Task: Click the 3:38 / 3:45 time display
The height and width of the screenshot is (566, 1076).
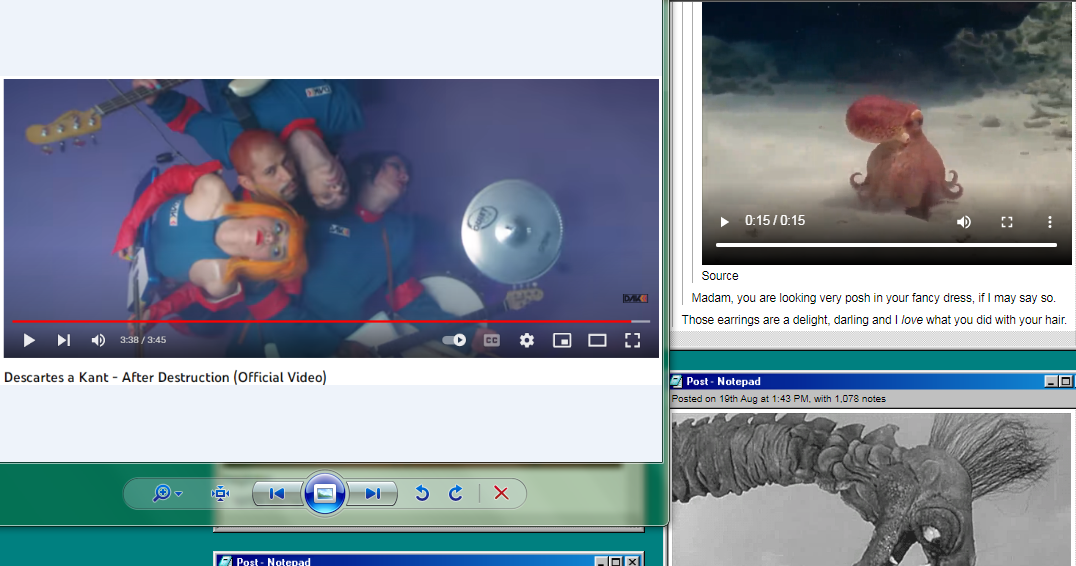Action: coord(143,340)
